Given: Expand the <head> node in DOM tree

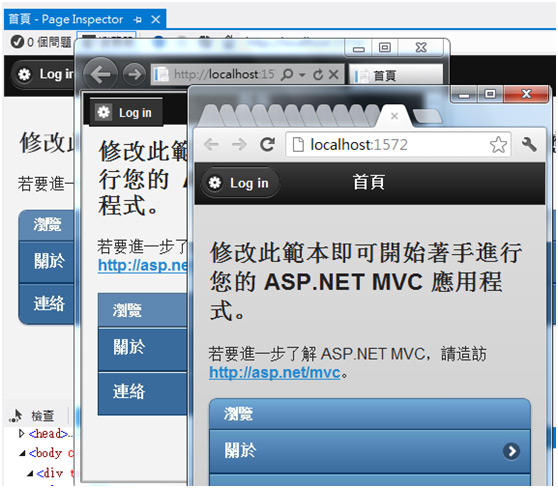Looking at the screenshot, I should coord(22,433).
